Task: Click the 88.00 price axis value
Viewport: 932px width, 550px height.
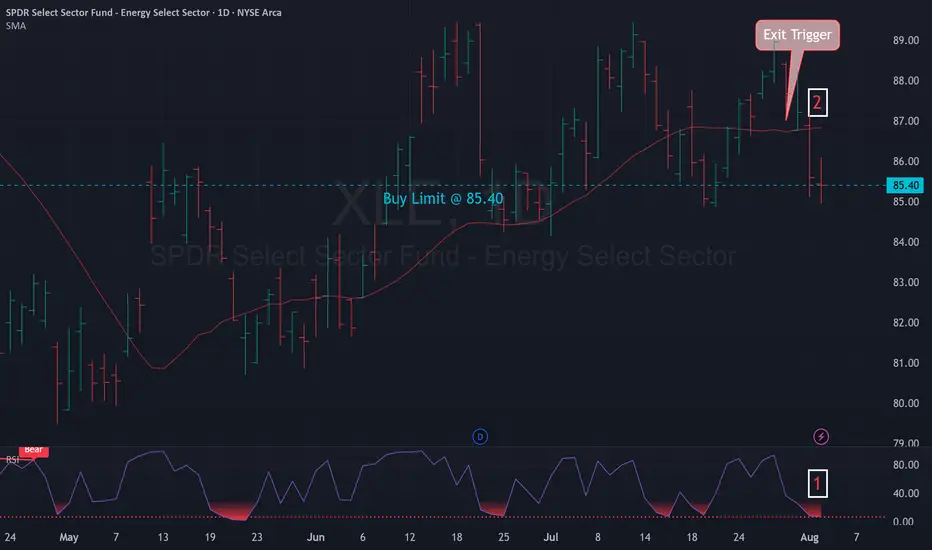Action: pyautogui.click(x=905, y=81)
